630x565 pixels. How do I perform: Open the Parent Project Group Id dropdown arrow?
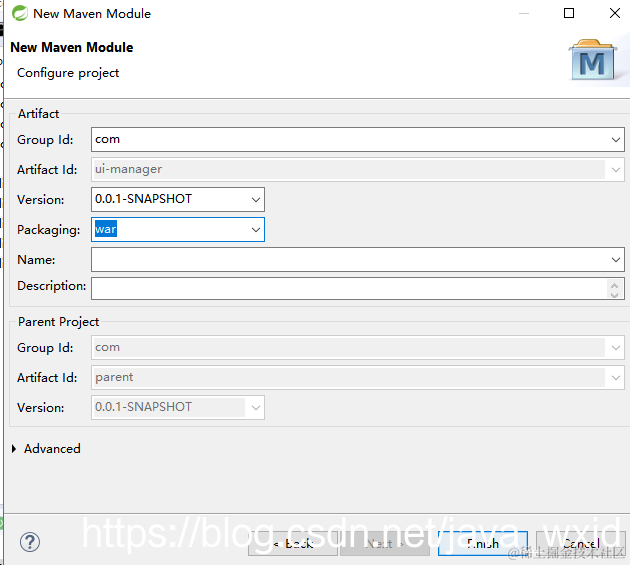tap(616, 347)
